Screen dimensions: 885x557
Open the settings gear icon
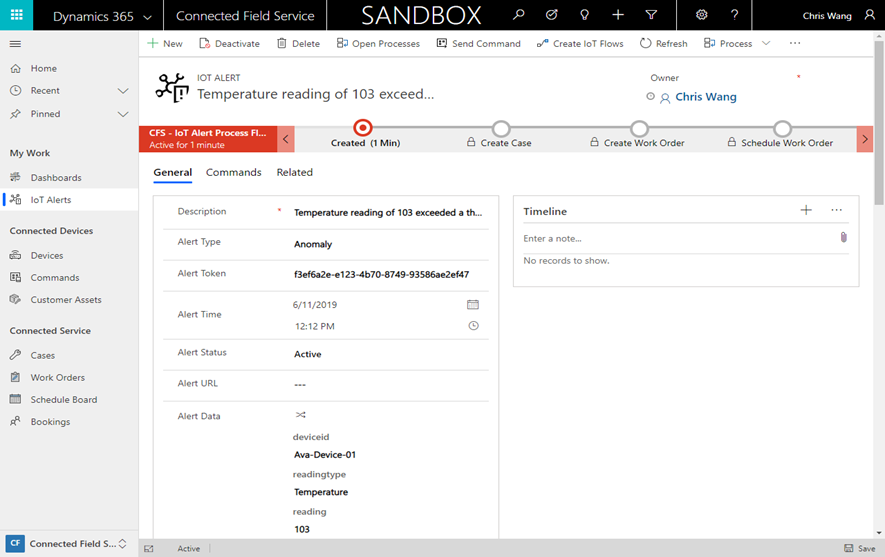(x=701, y=15)
